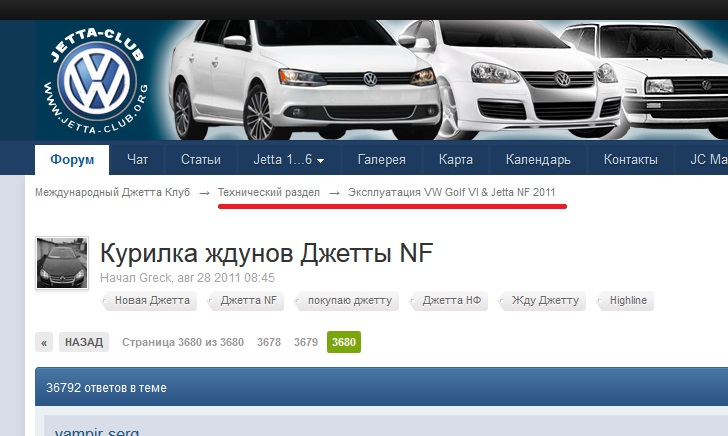Screen dimensions: 728x436
Task: Open the Чат tab
Action: click(x=137, y=160)
